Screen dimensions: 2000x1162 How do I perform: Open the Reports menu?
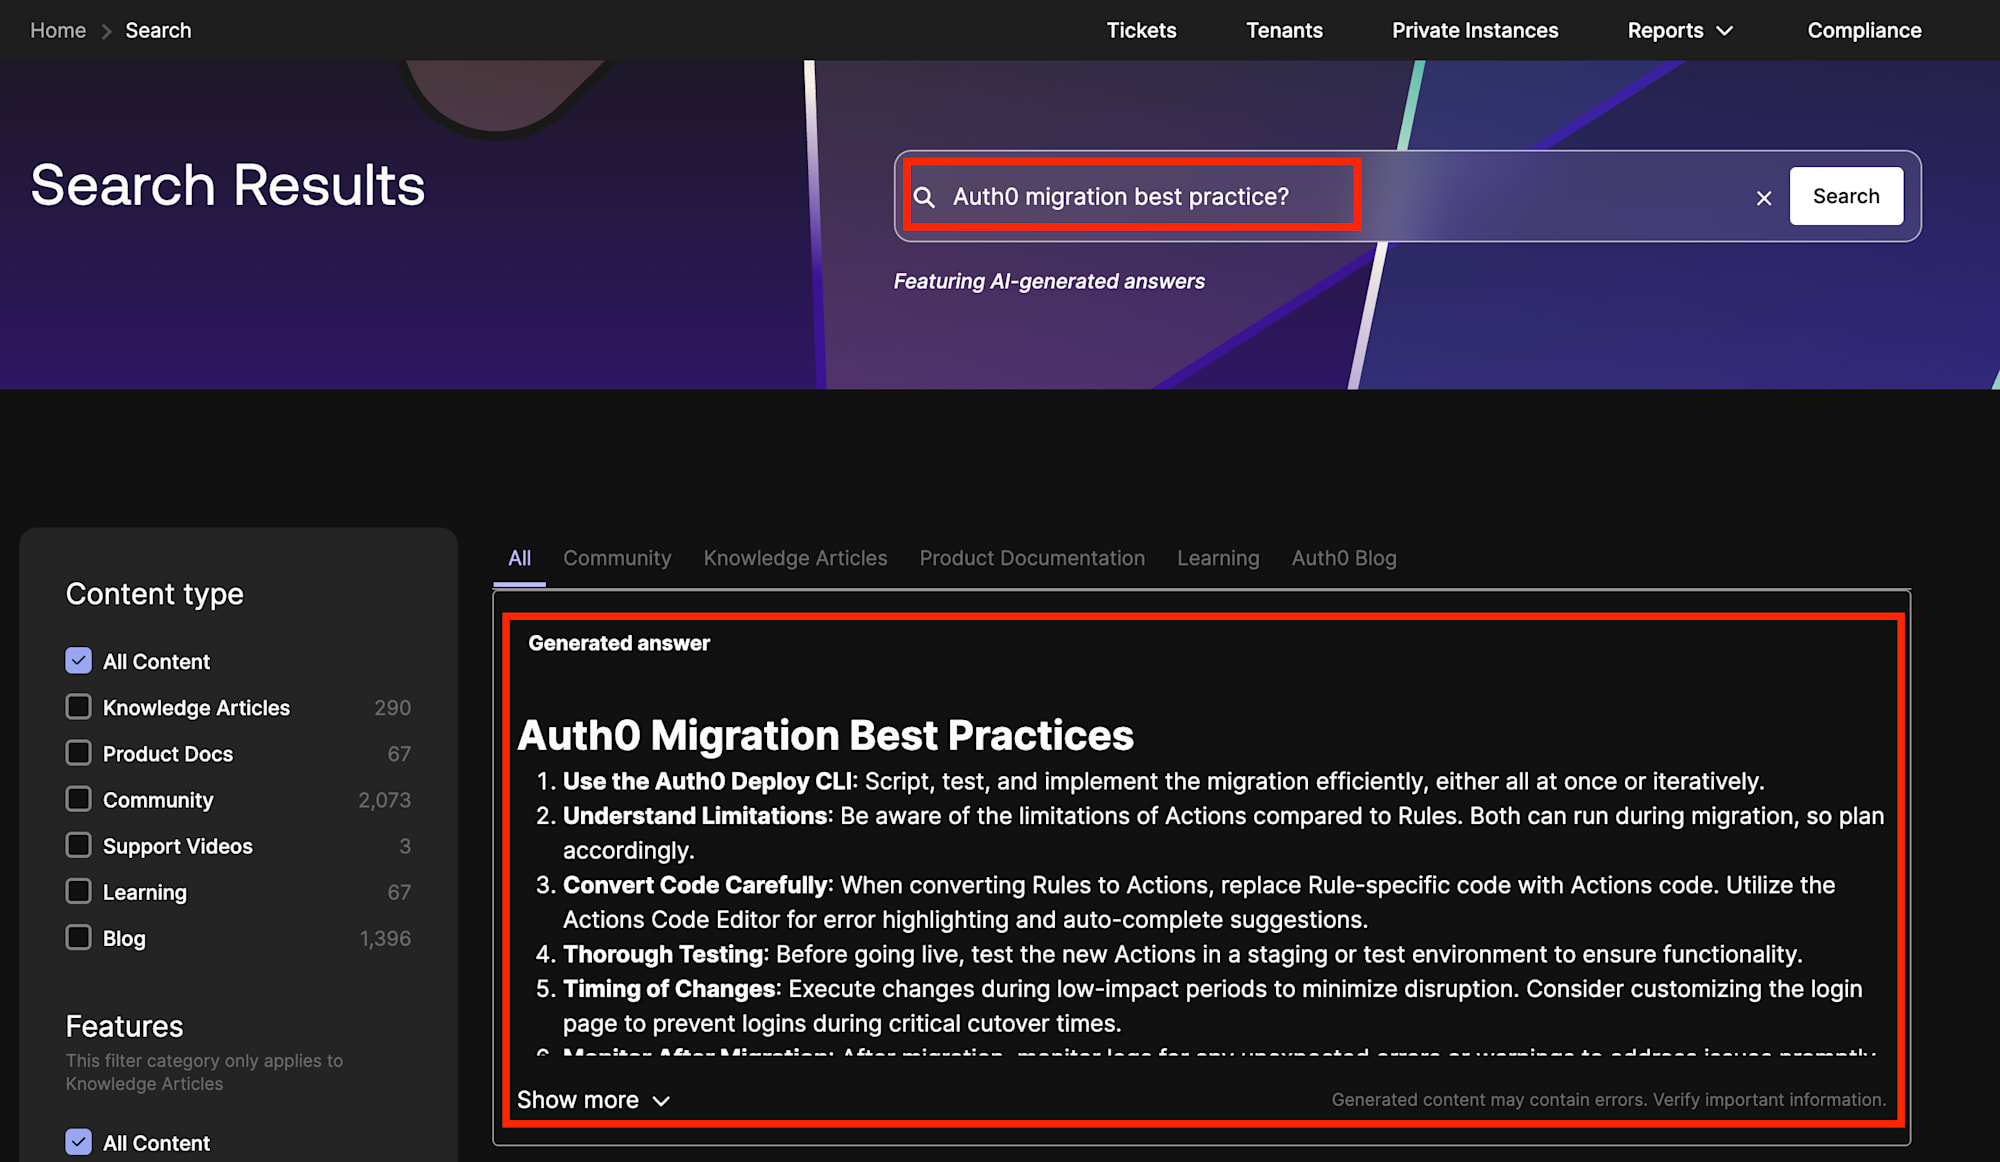tap(1665, 31)
